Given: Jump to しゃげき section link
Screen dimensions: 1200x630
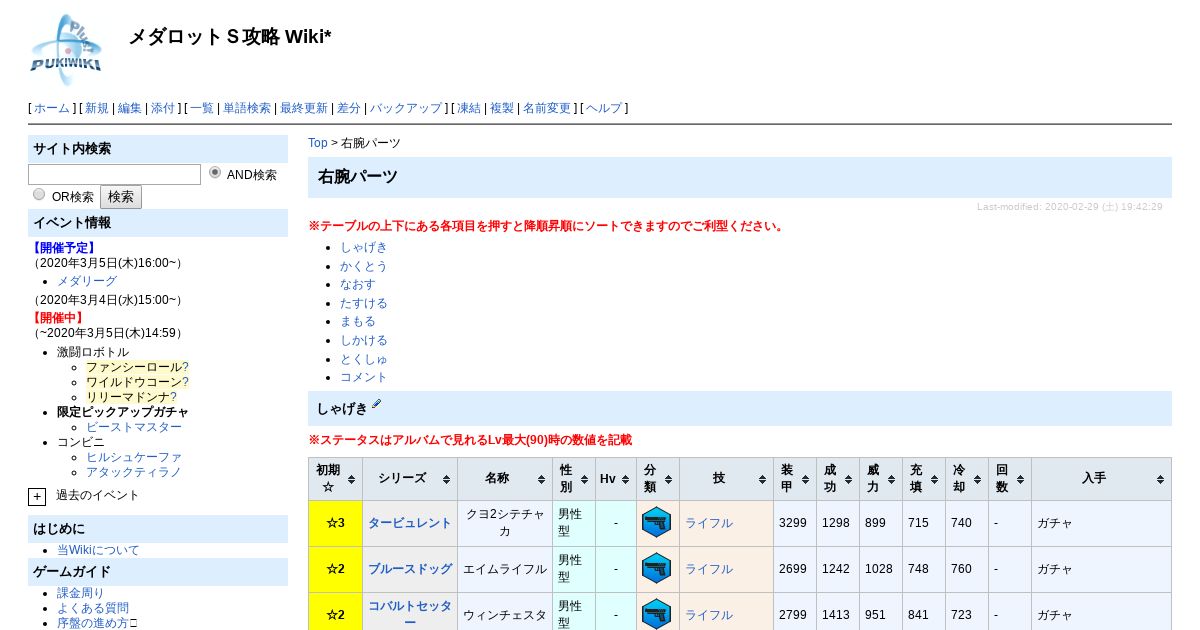Looking at the screenshot, I should tap(364, 247).
